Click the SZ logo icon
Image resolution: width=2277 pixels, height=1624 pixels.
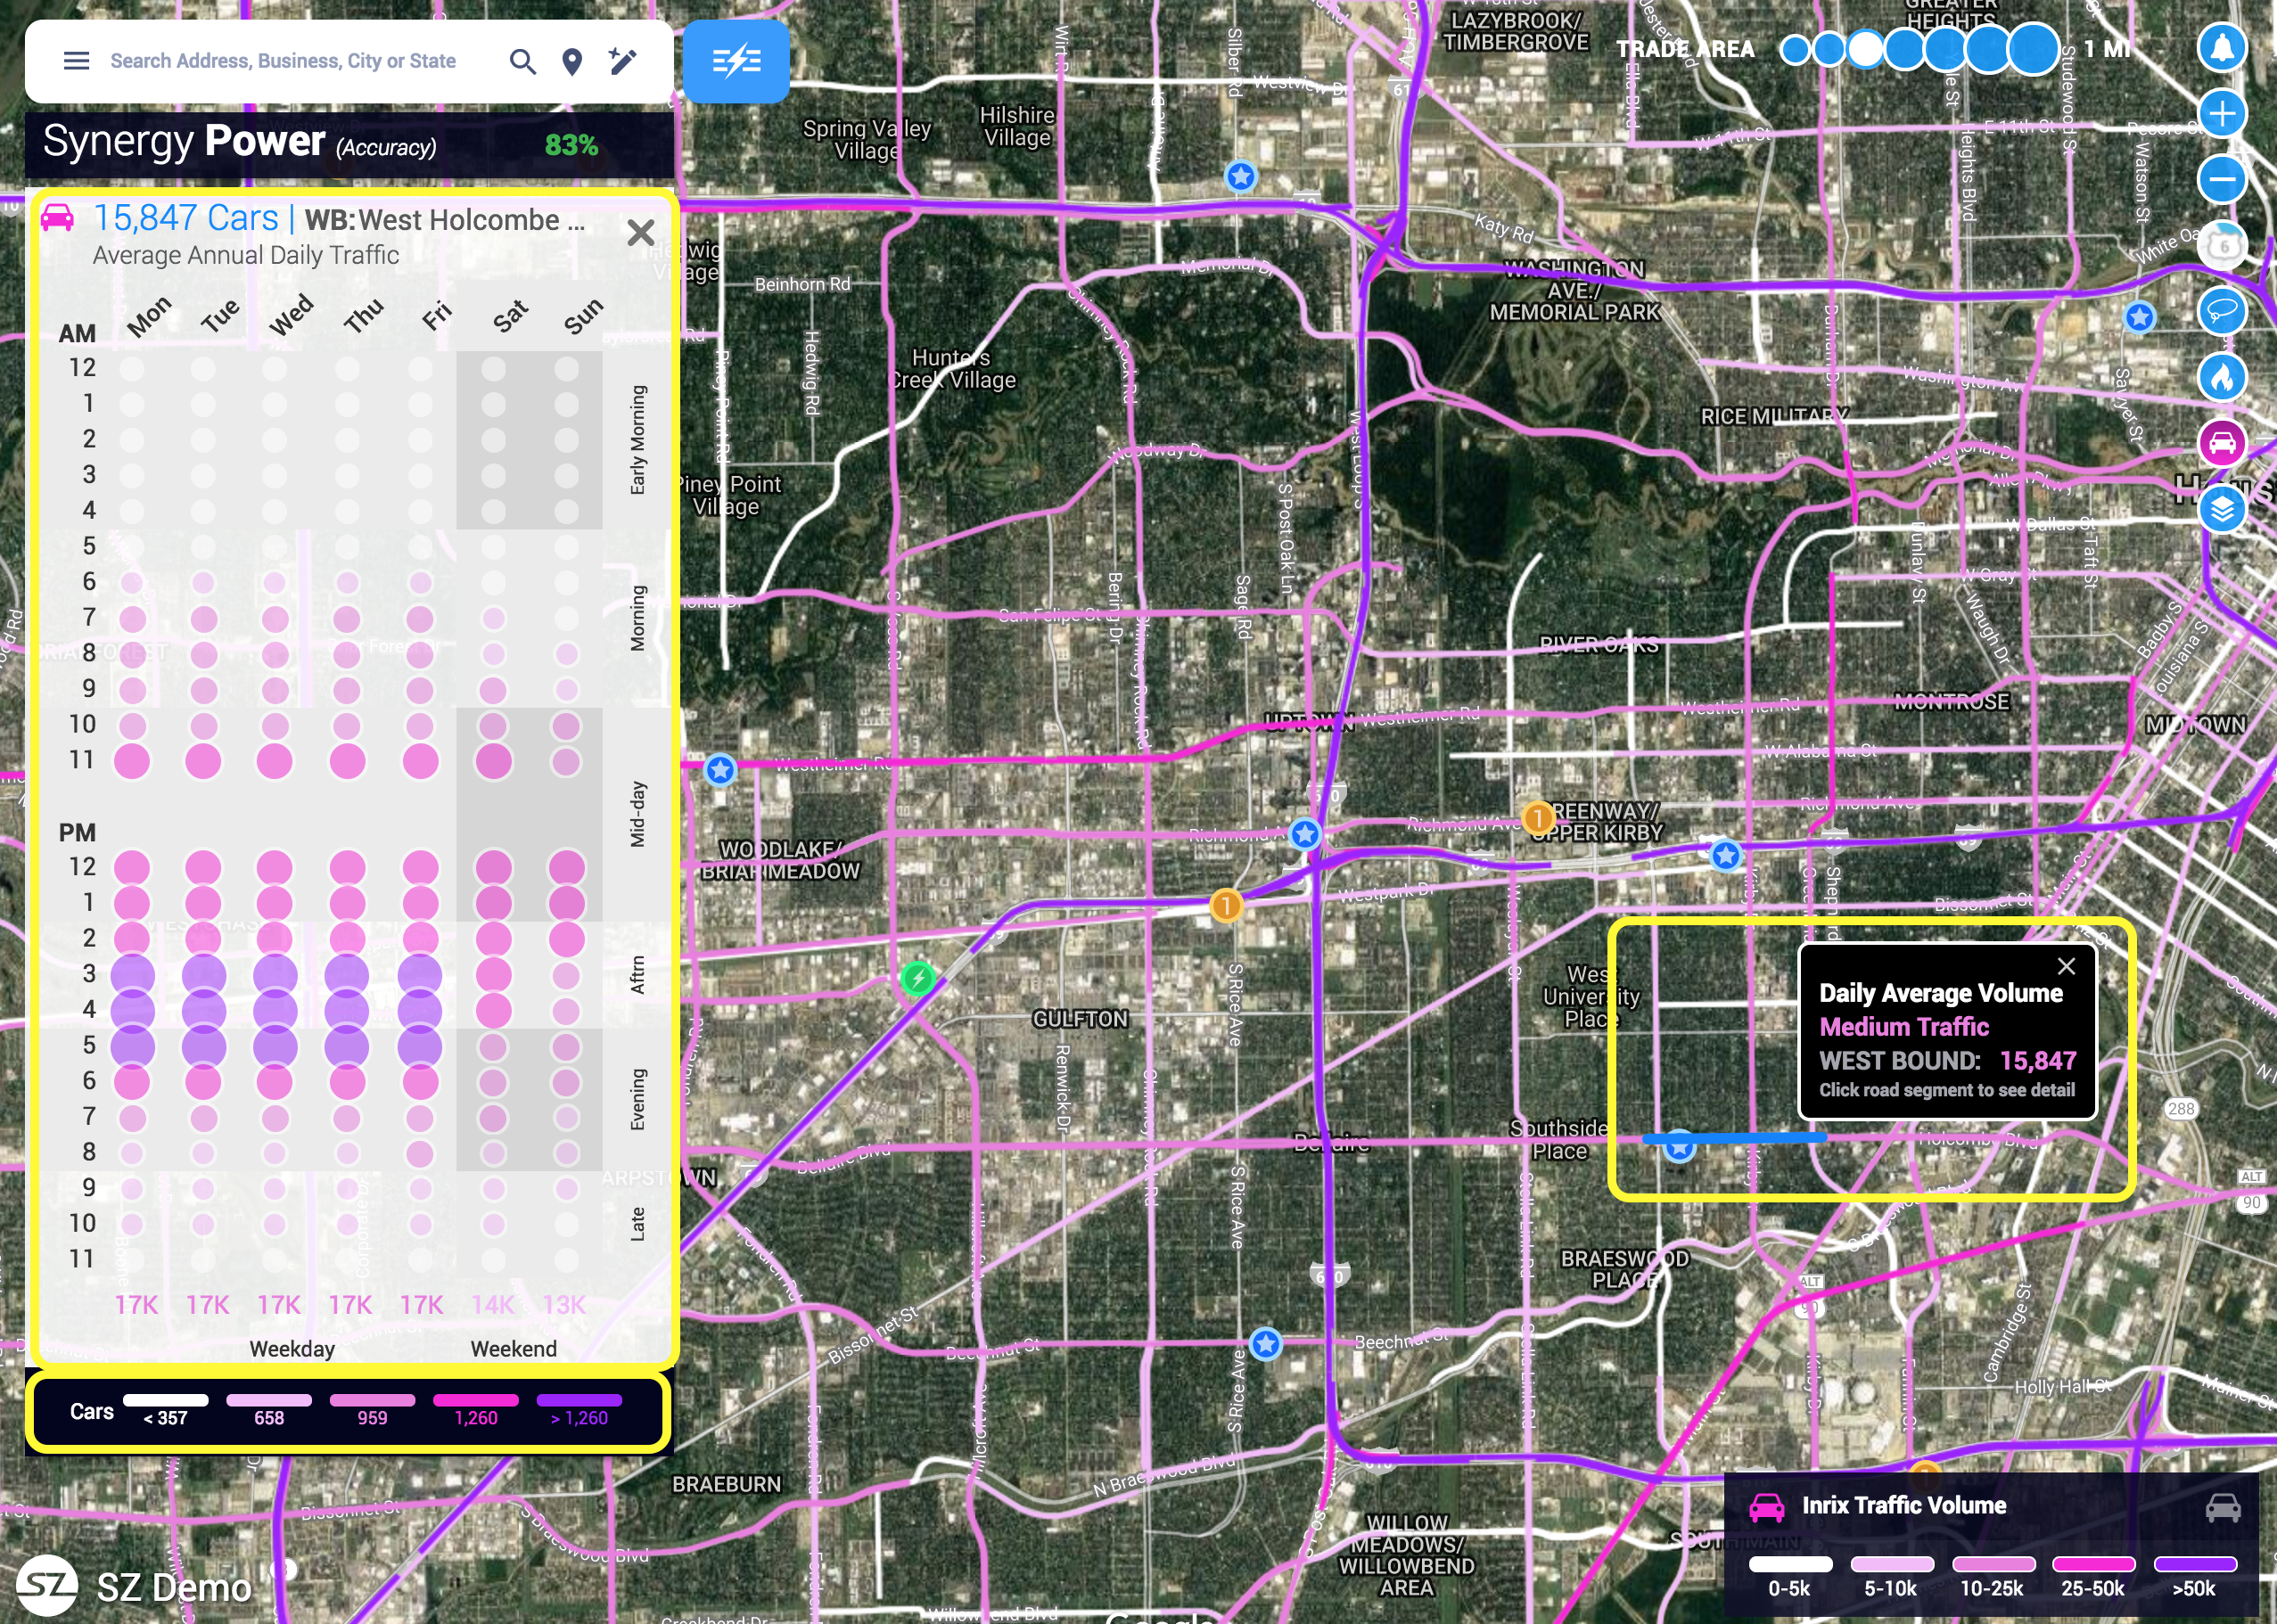(46, 1586)
